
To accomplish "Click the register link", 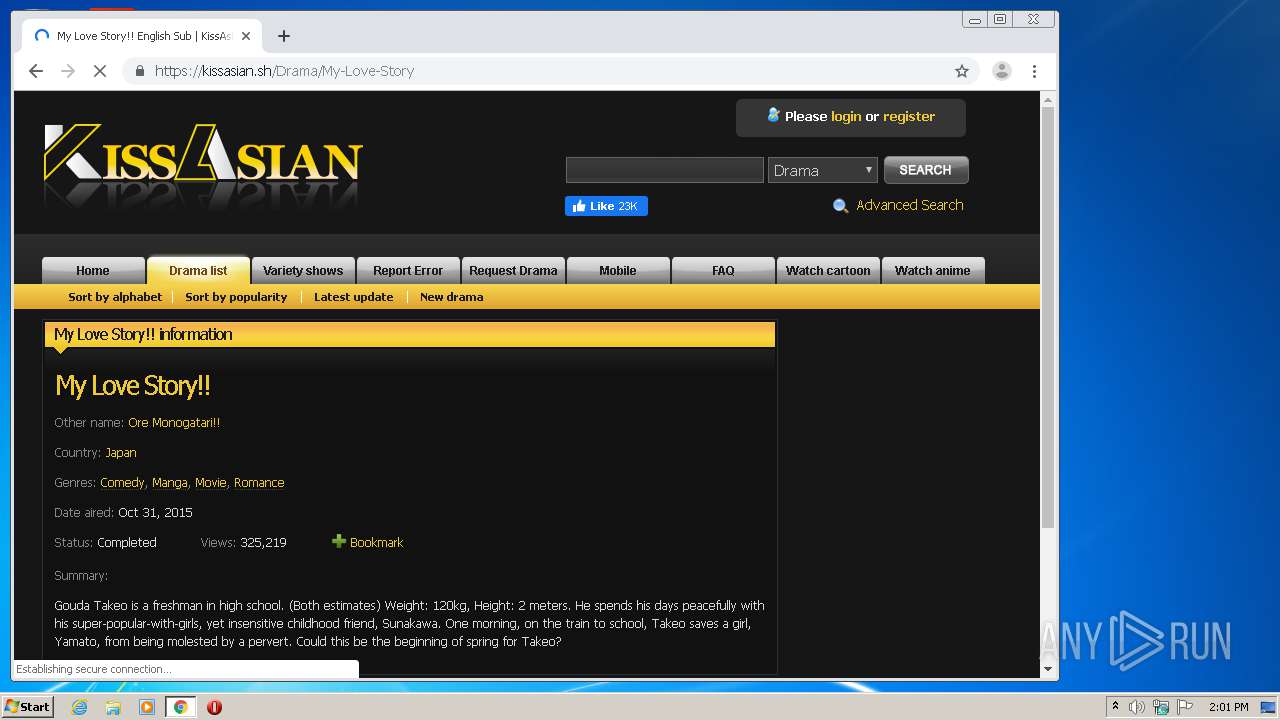I will (x=909, y=117).
